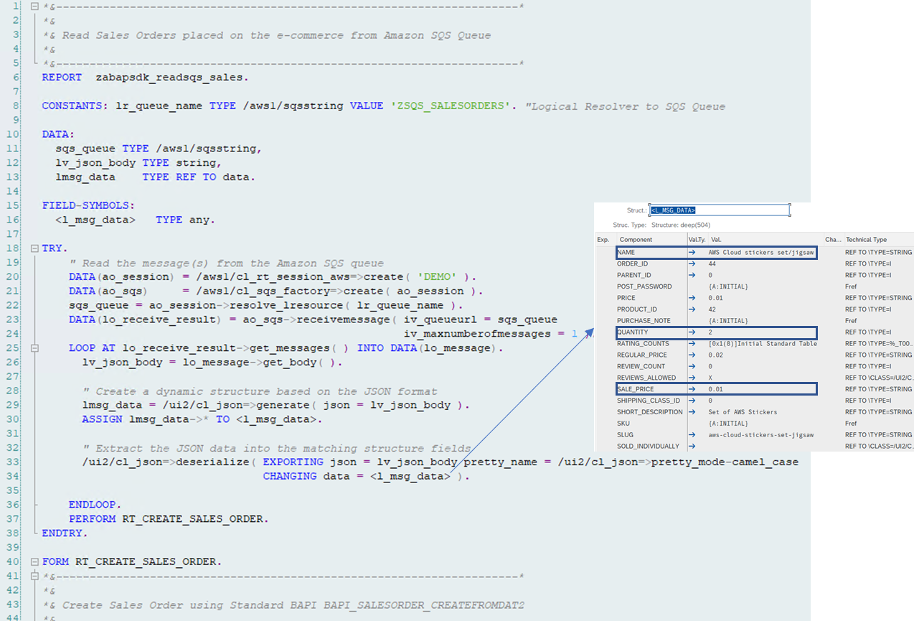Screen dimensions: 914x622
Task: Collapse the header comment block at line 1
Action: pyautogui.click(x=35, y=6)
